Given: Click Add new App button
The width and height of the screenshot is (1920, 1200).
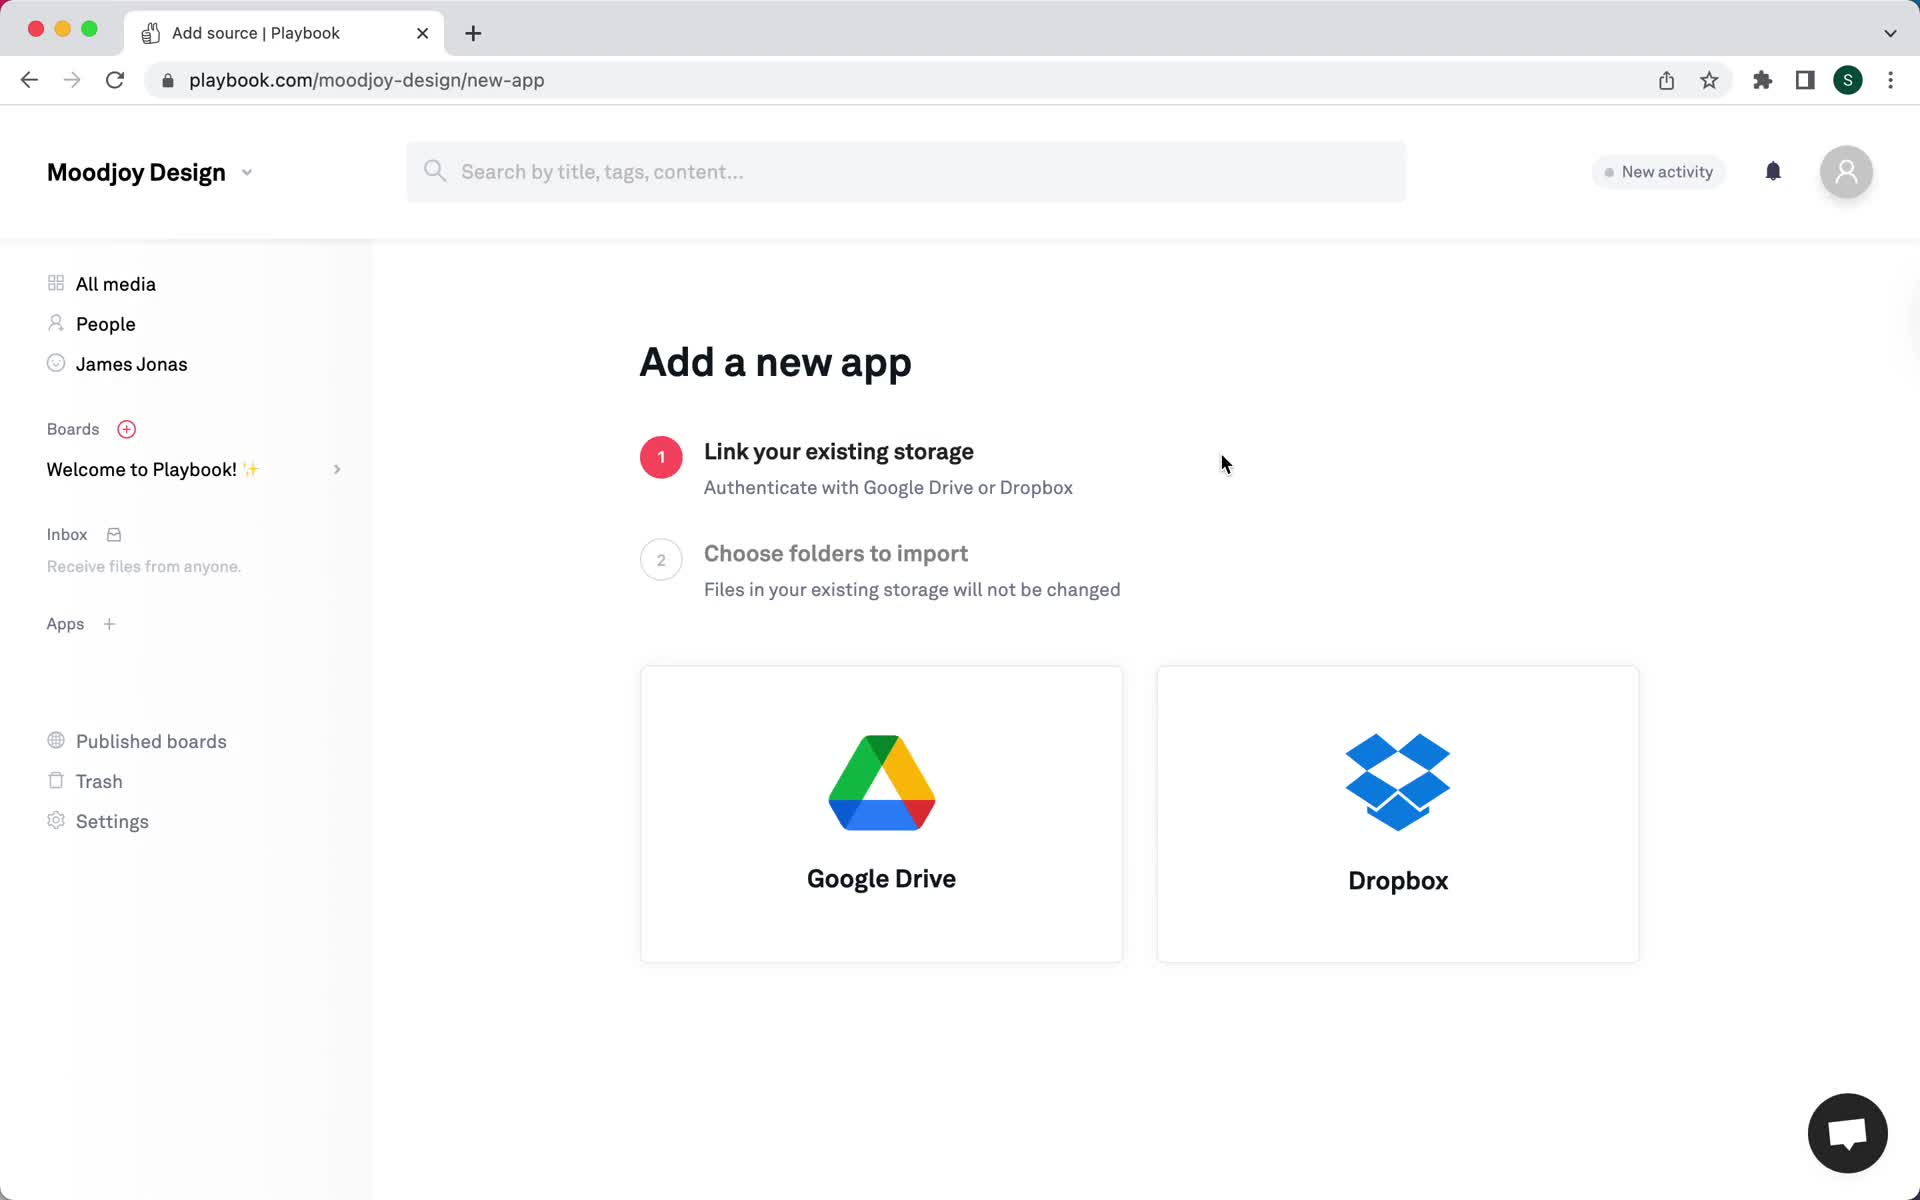Looking at the screenshot, I should coord(108,624).
